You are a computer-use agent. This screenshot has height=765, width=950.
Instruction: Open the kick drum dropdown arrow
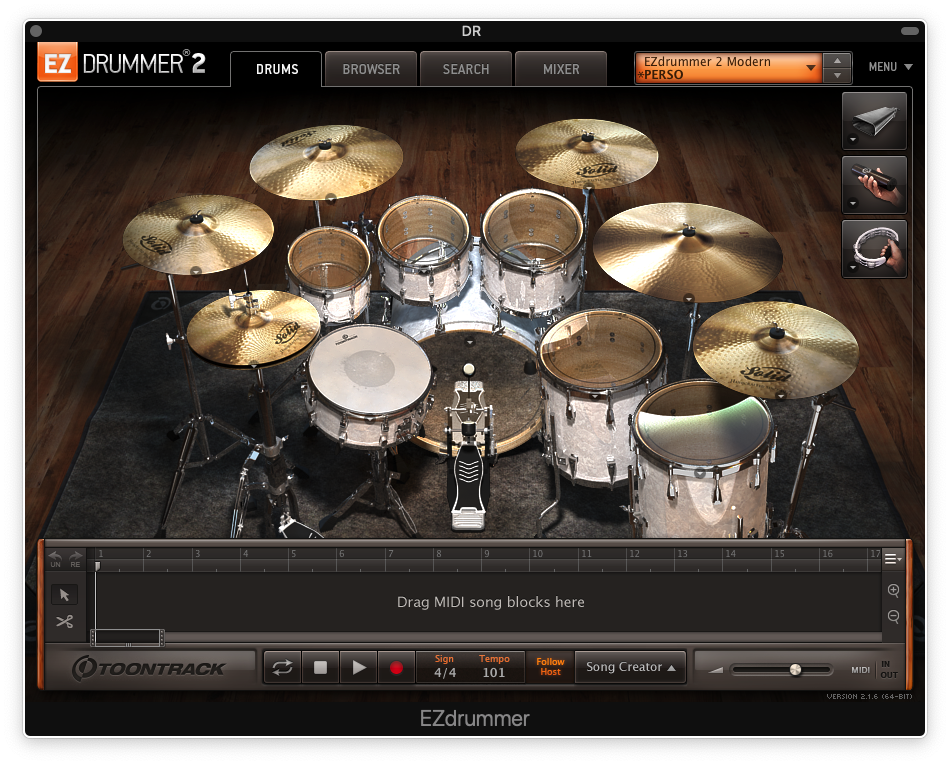tap(470, 342)
